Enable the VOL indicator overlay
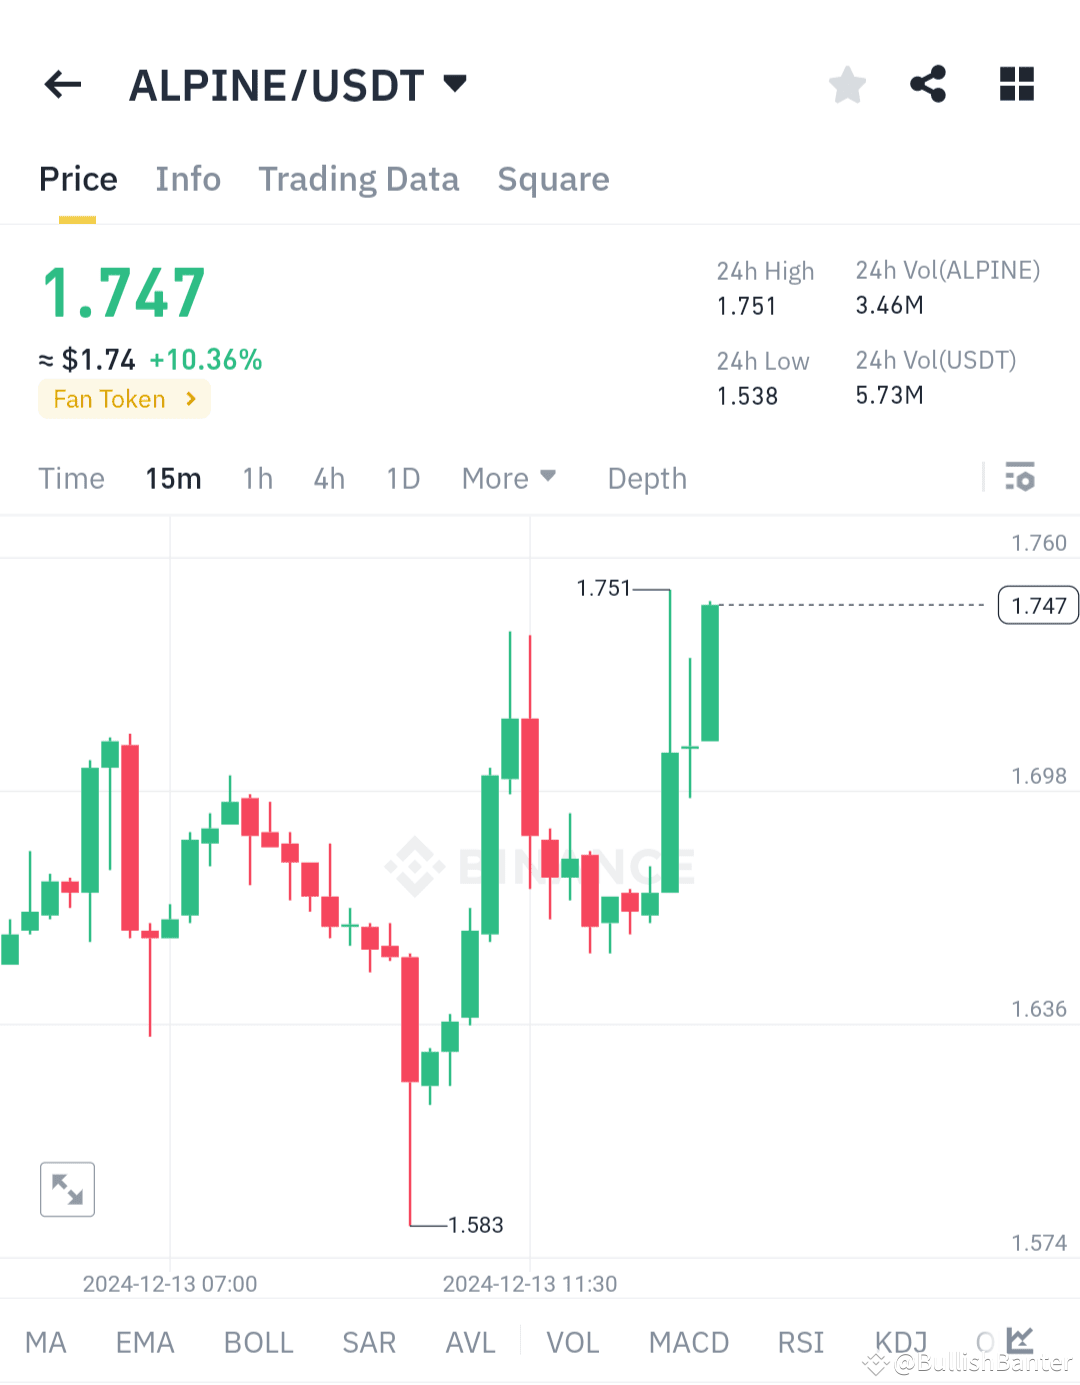1080x1385 pixels. [572, 1342]
